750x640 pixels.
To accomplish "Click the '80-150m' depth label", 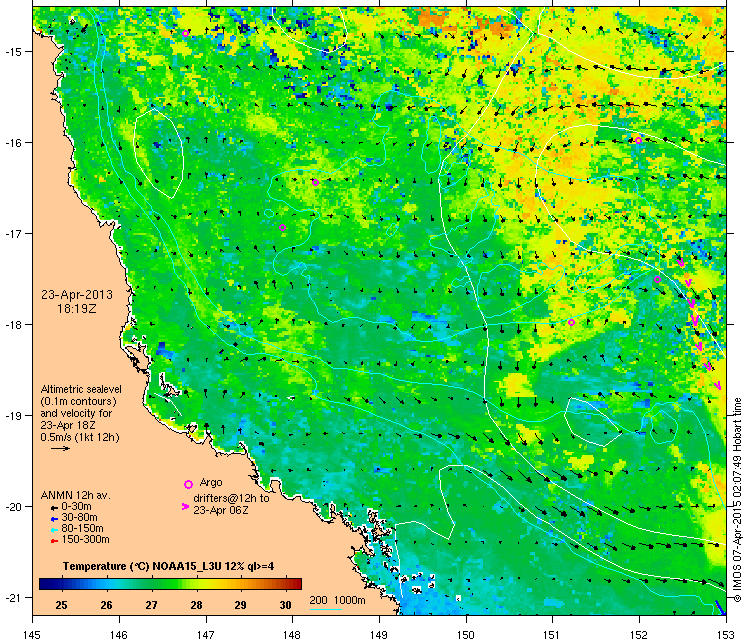I will pos(82,529).
